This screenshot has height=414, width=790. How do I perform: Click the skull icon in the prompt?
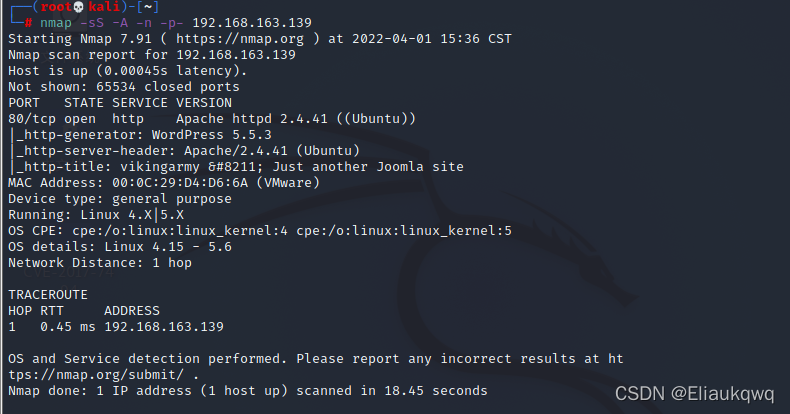click(78, 7)
